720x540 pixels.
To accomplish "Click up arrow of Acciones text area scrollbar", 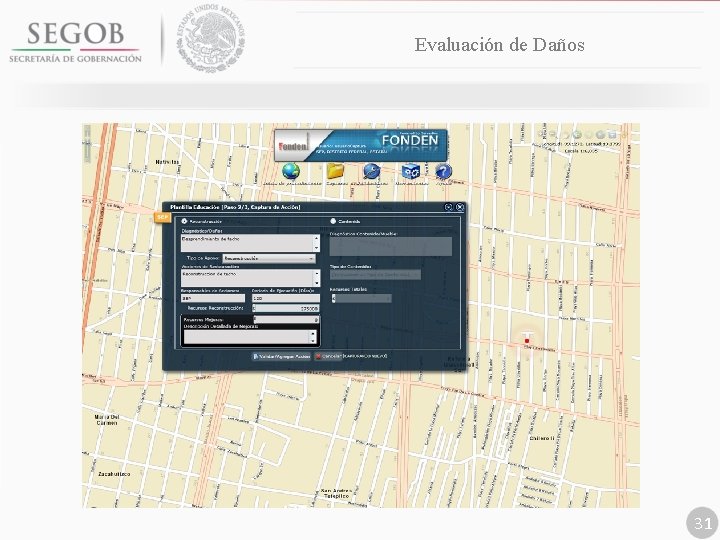I will [316, 273].
